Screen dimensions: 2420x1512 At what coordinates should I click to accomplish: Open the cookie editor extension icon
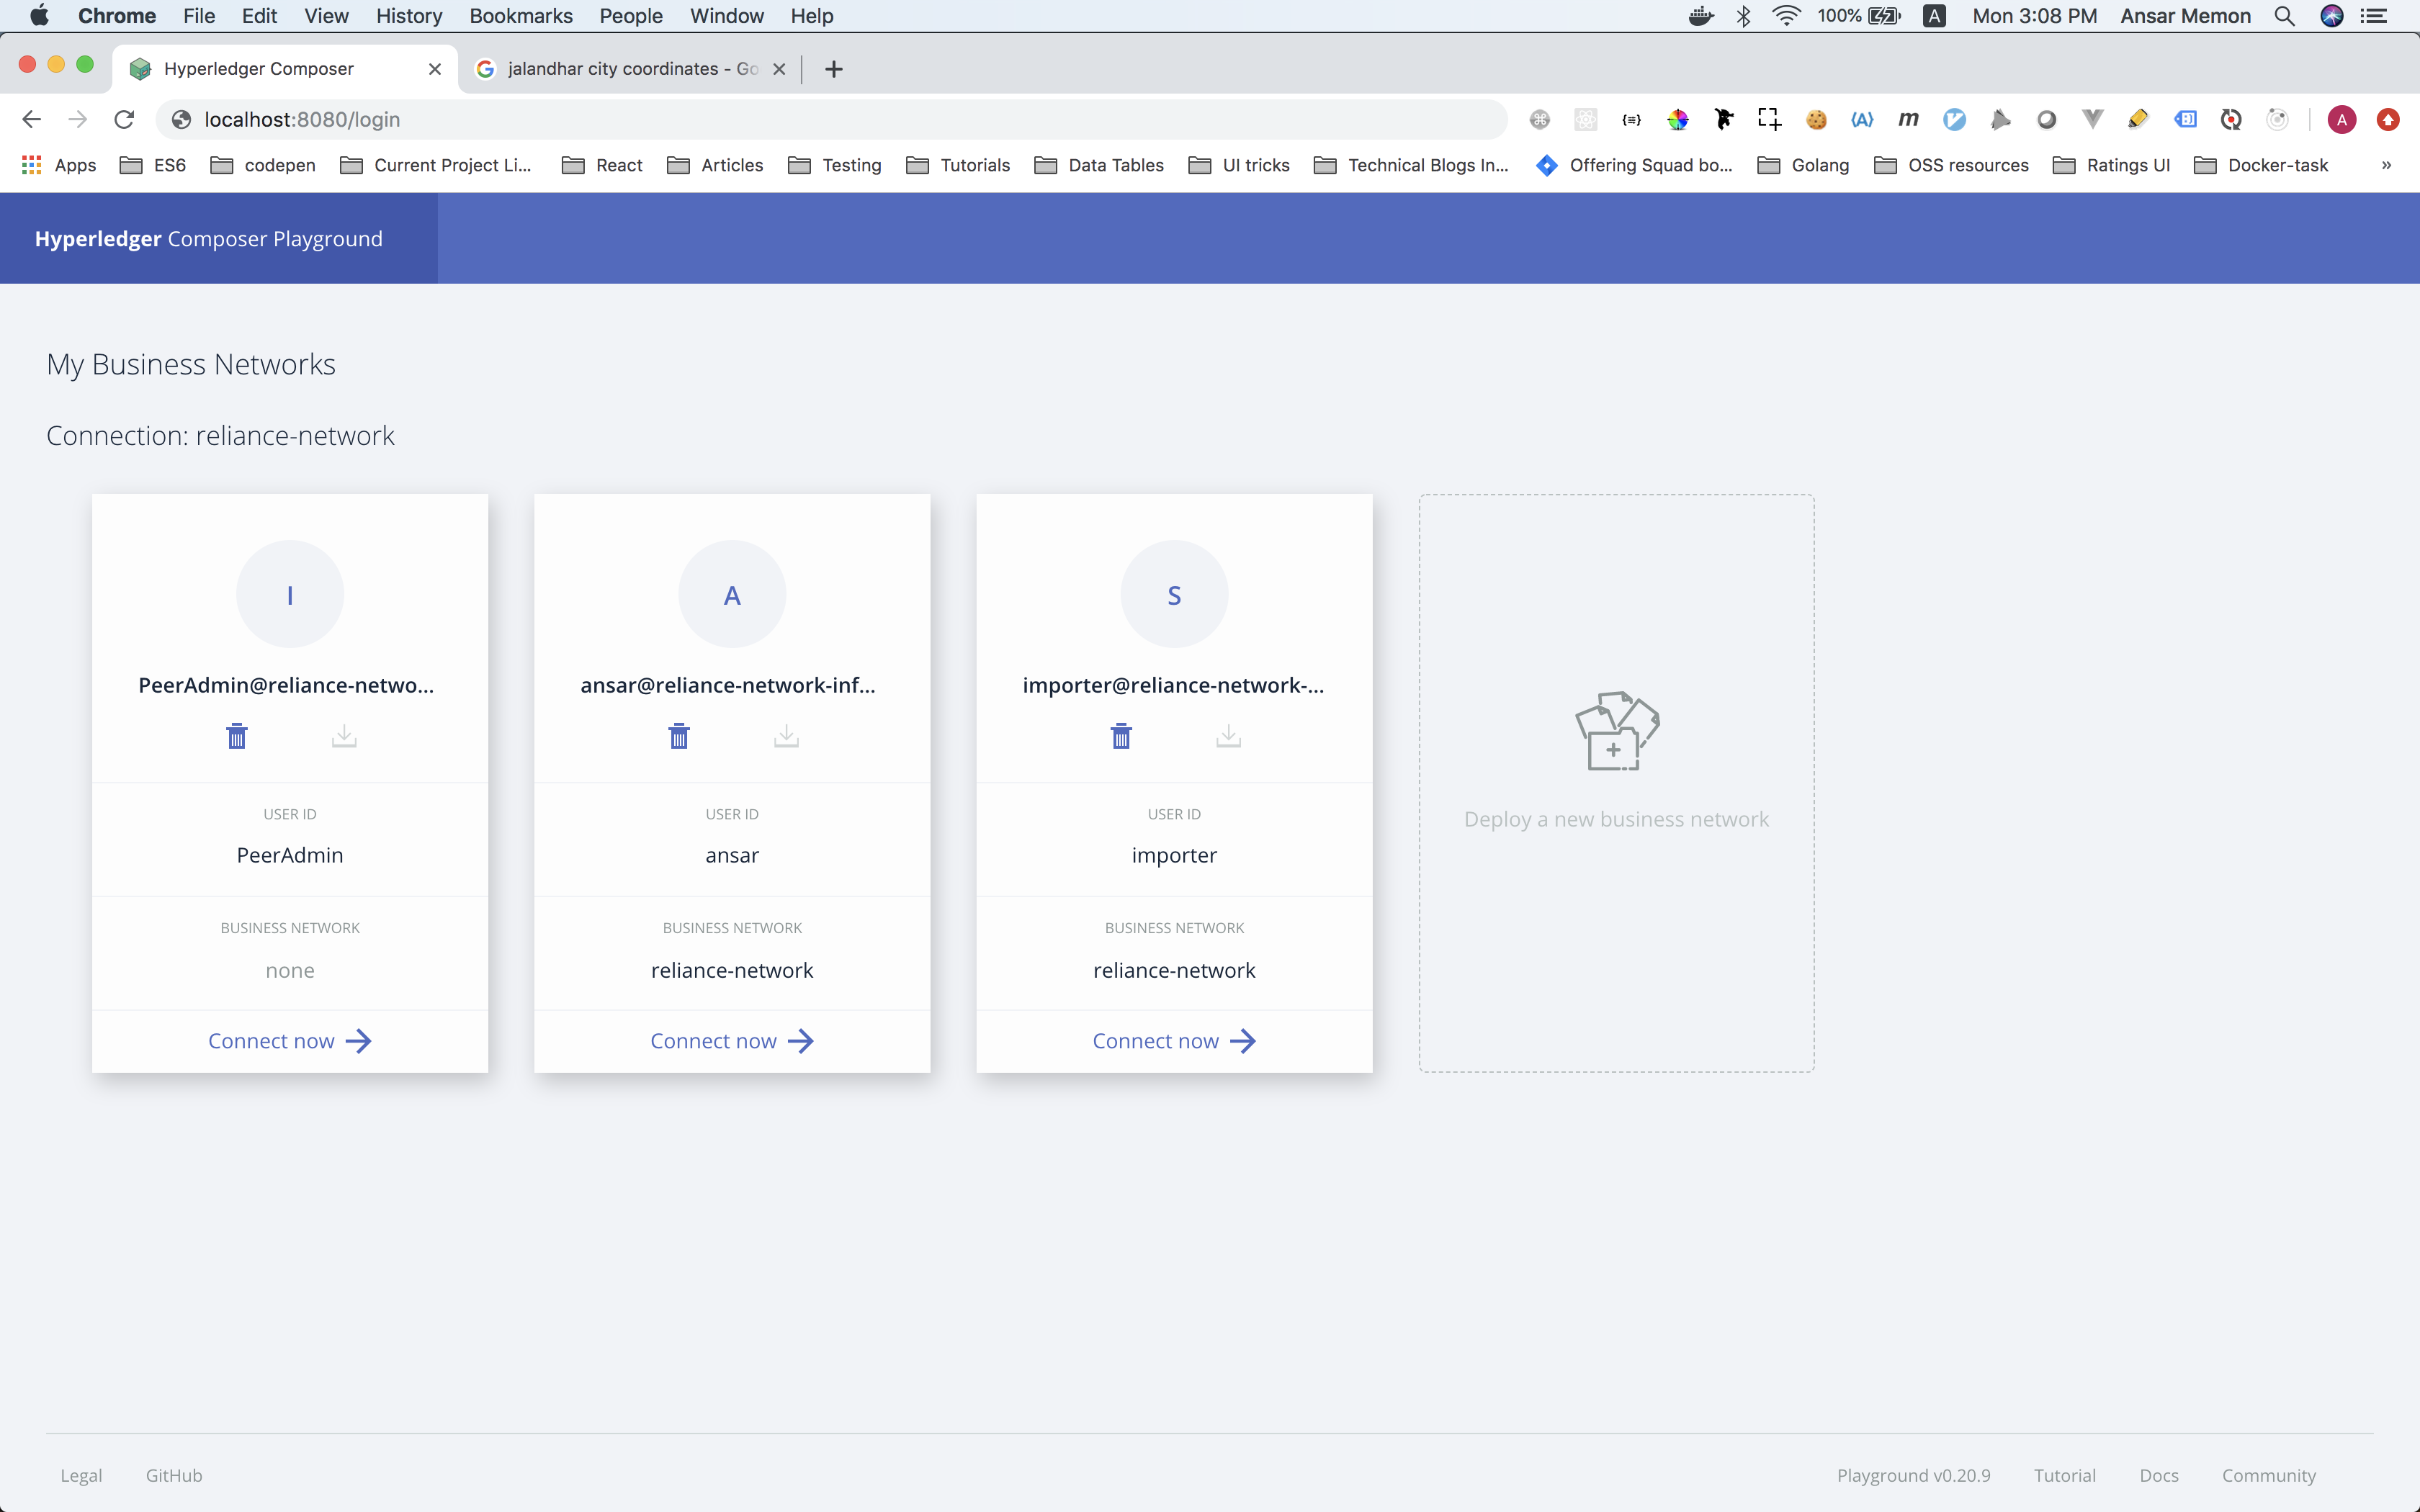(x=1816, y=119)
